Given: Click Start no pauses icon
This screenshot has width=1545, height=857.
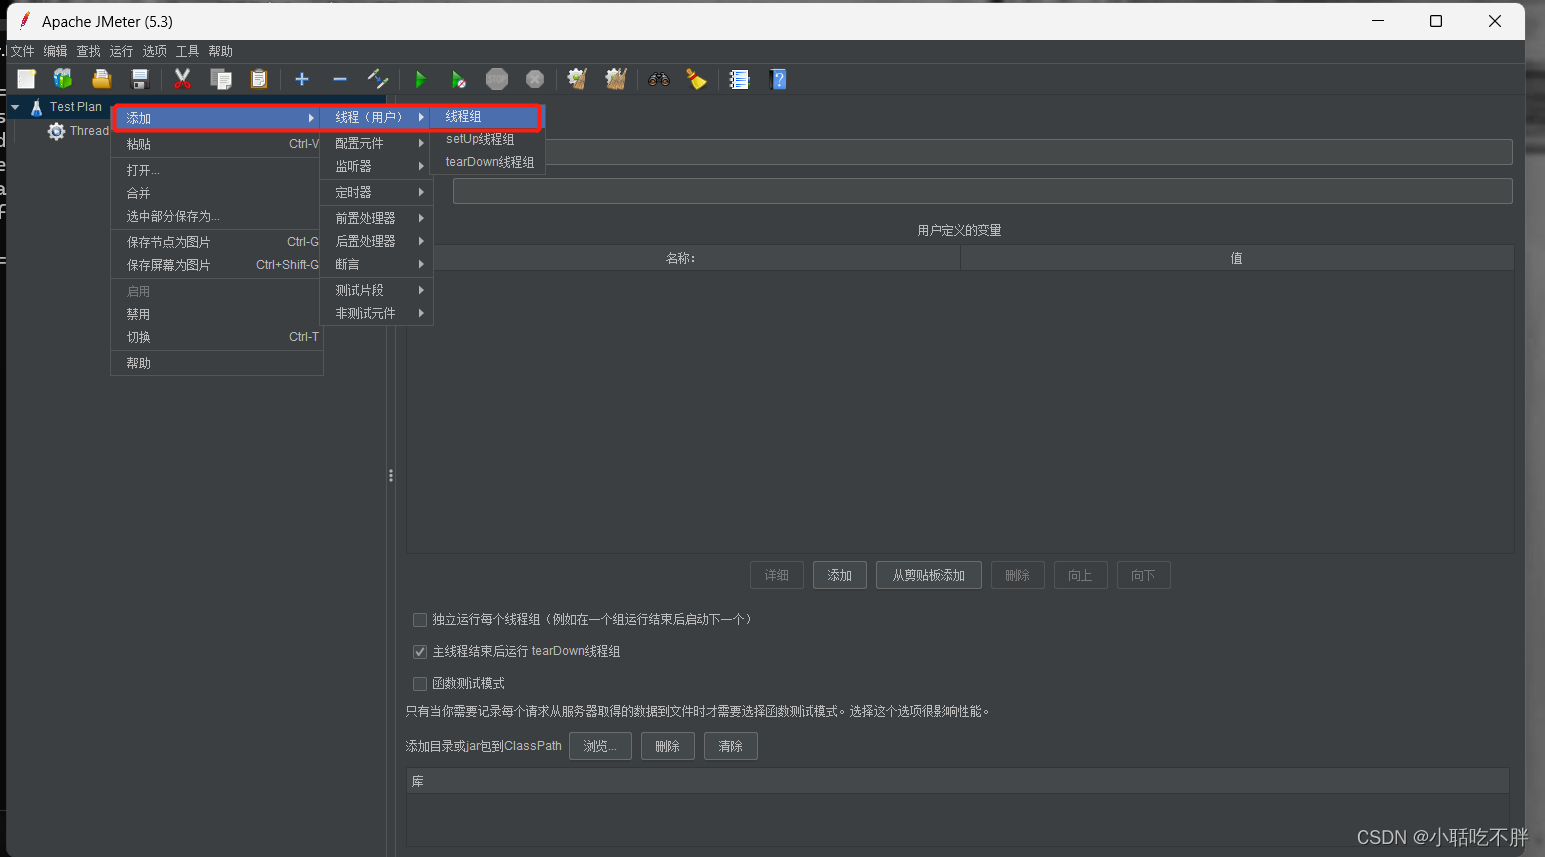Looking at the screenshot, I should pos(458,79).
